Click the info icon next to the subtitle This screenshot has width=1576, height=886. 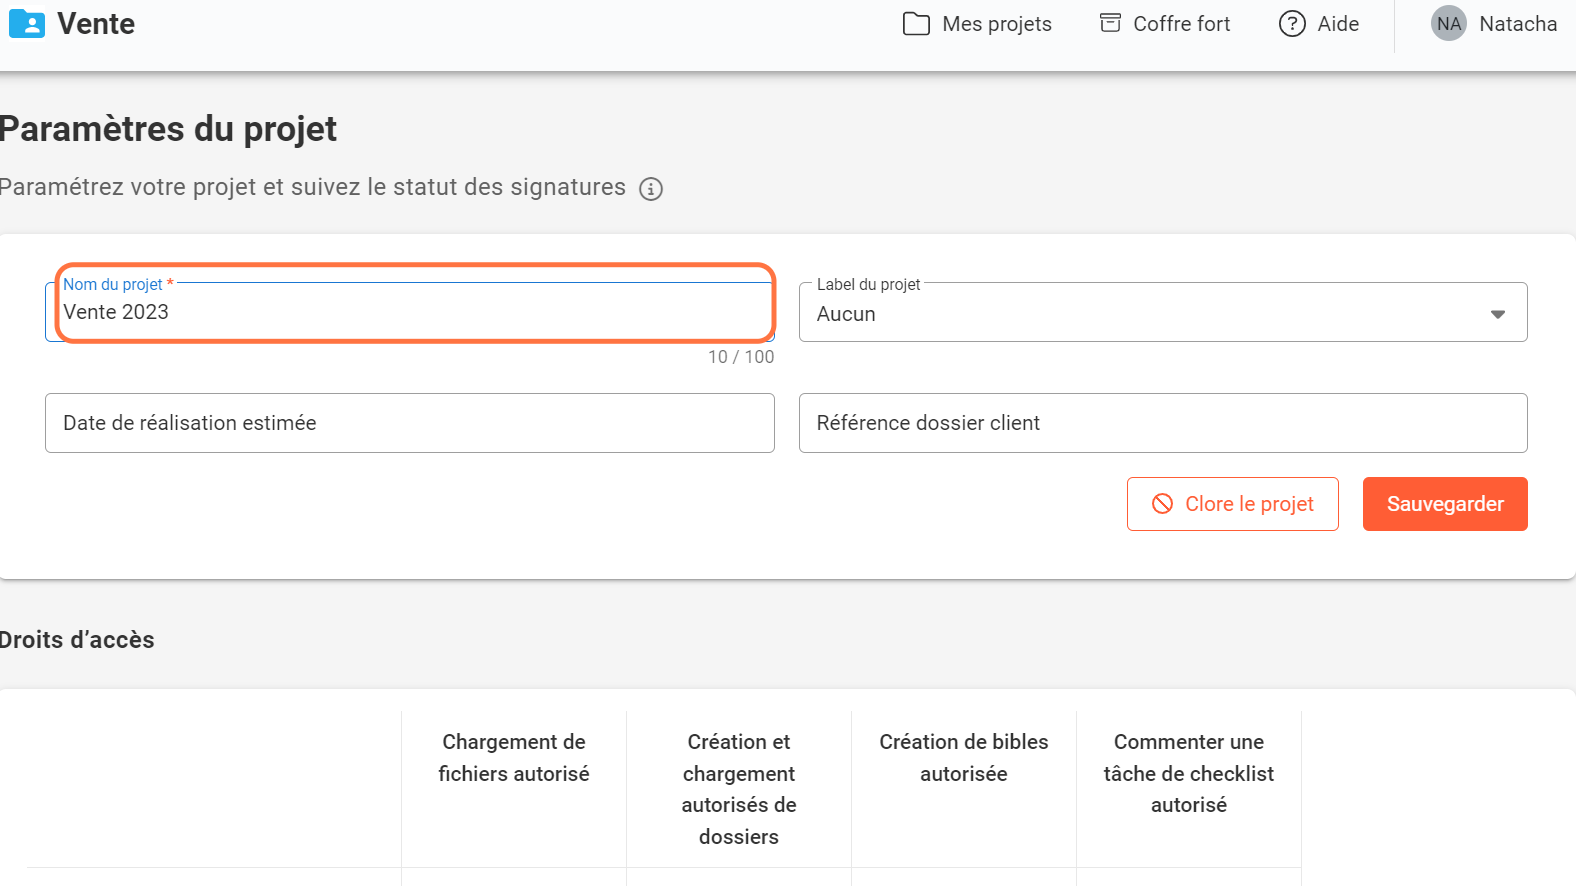[651, 189]
